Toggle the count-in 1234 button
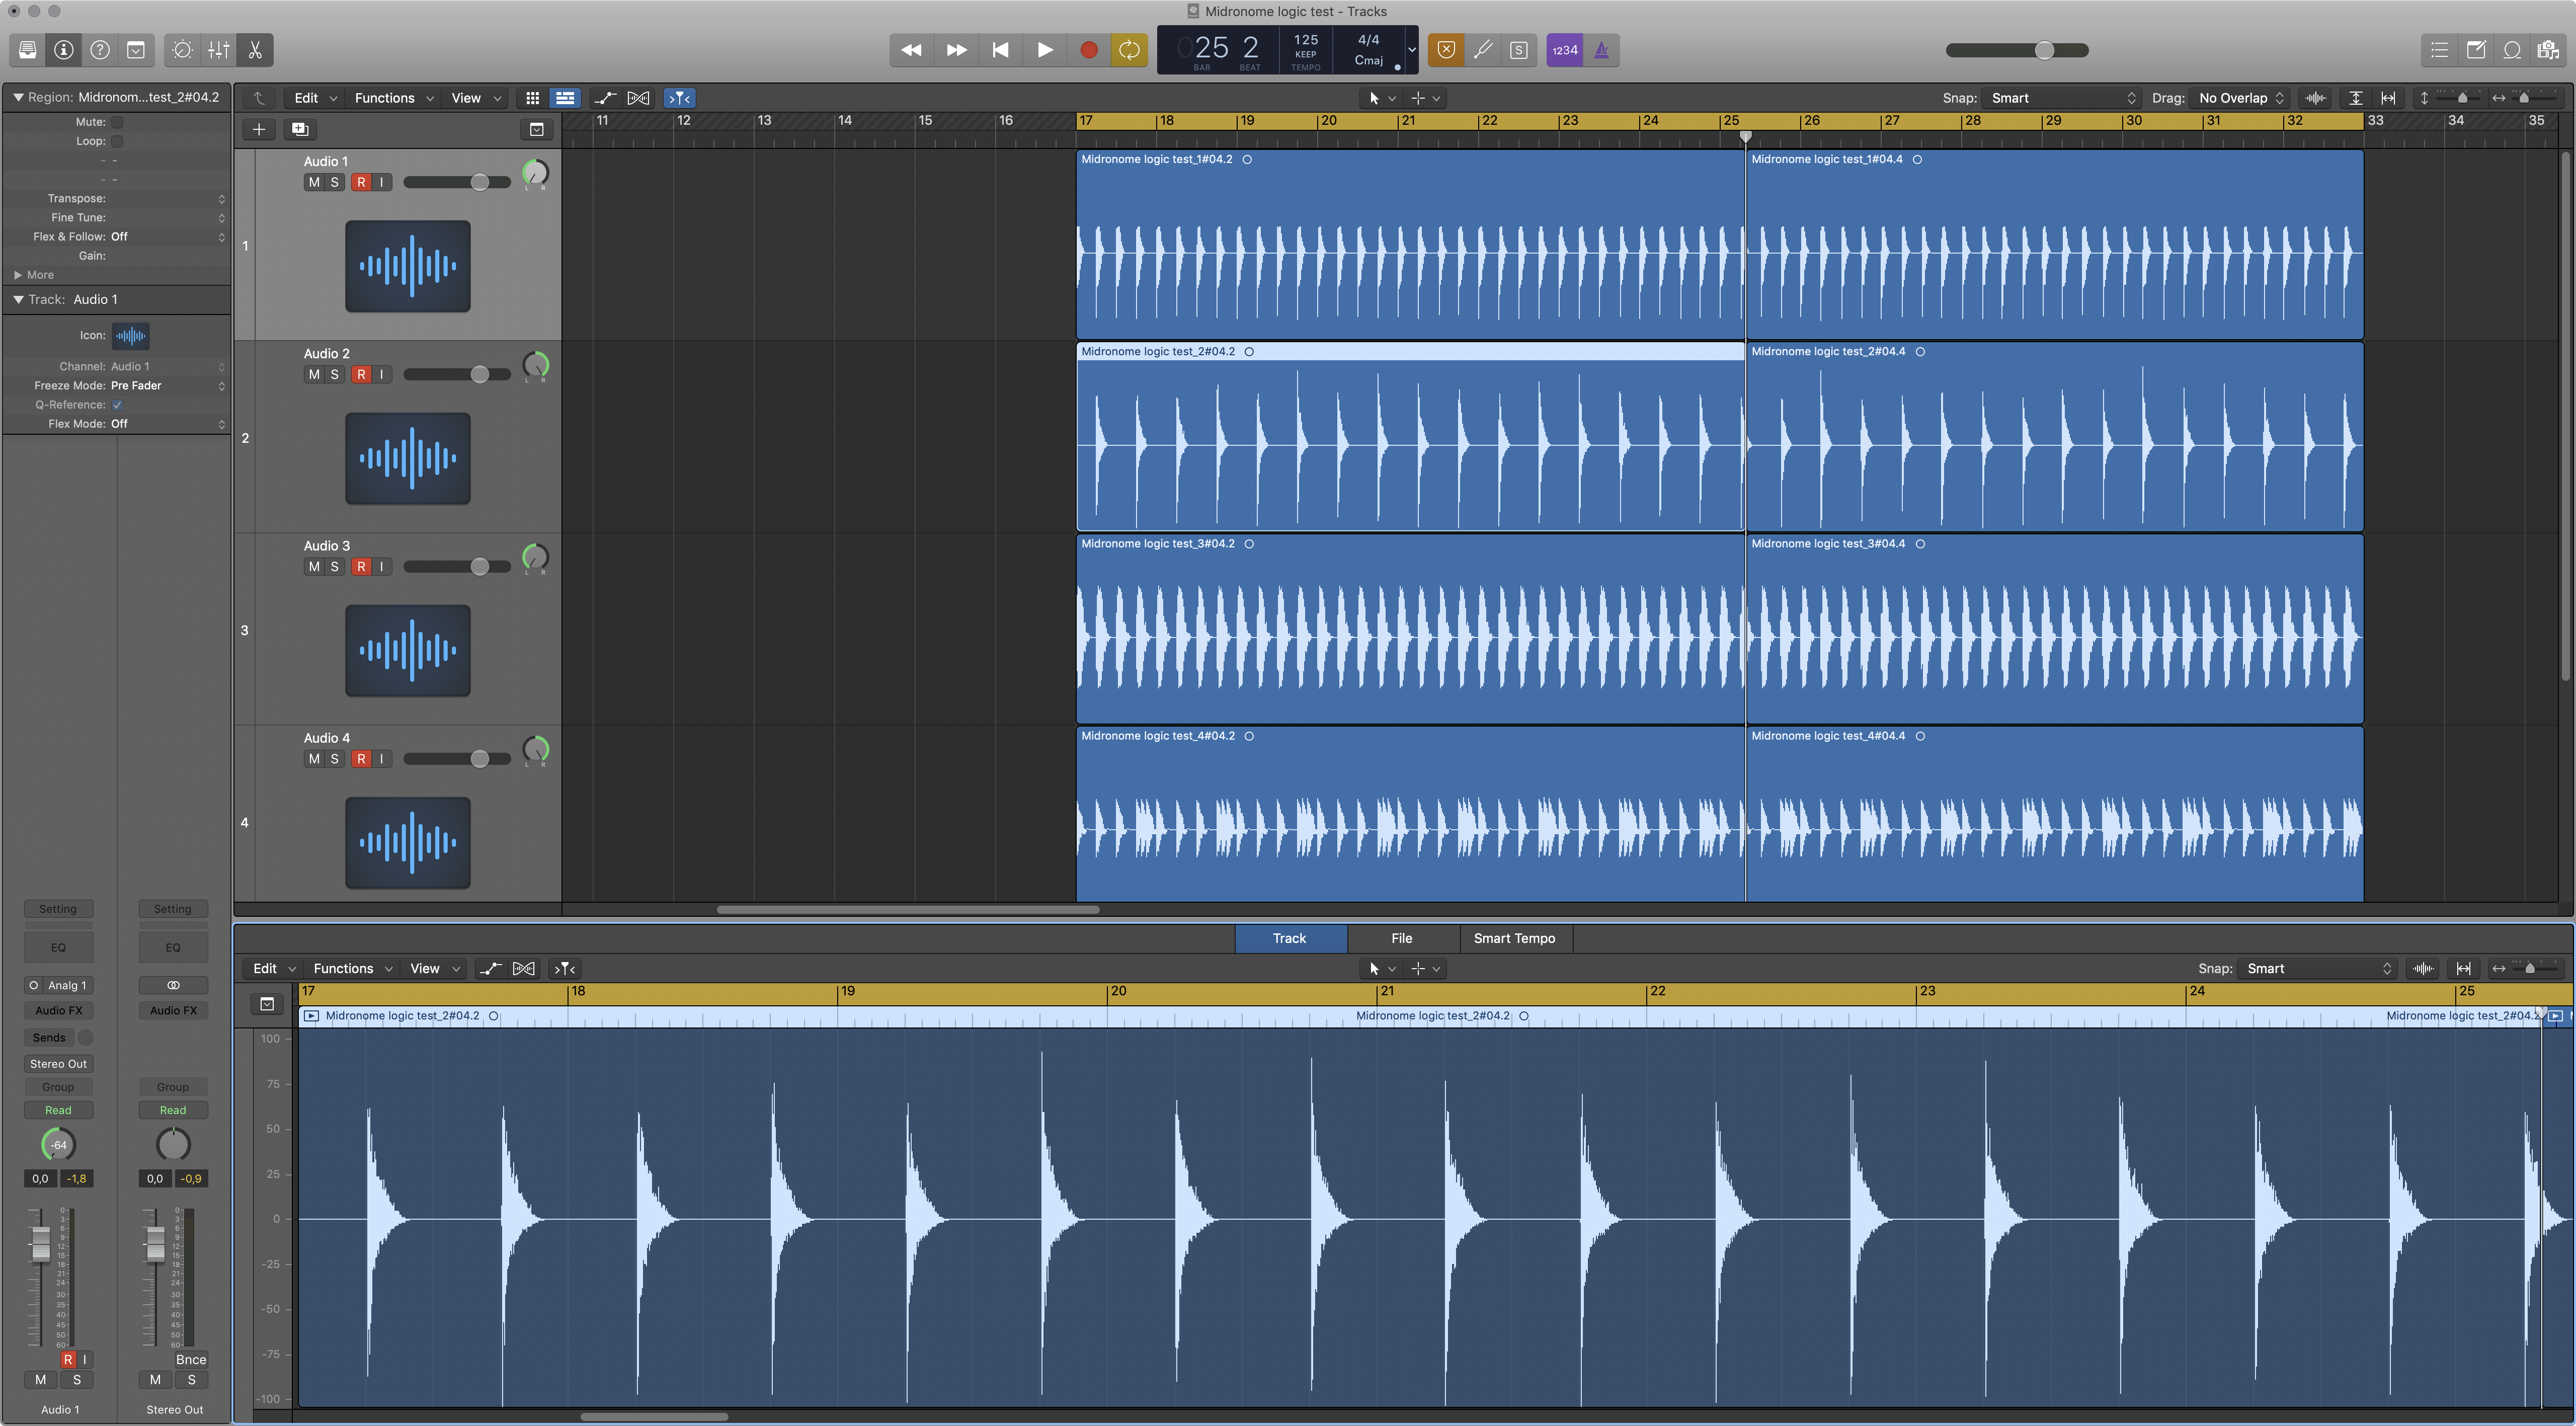This screenshot has height=1426, width=2576. [x=1564, y=50]
